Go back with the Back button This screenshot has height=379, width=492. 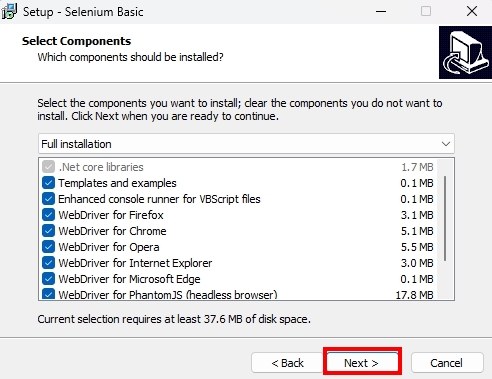287,363
